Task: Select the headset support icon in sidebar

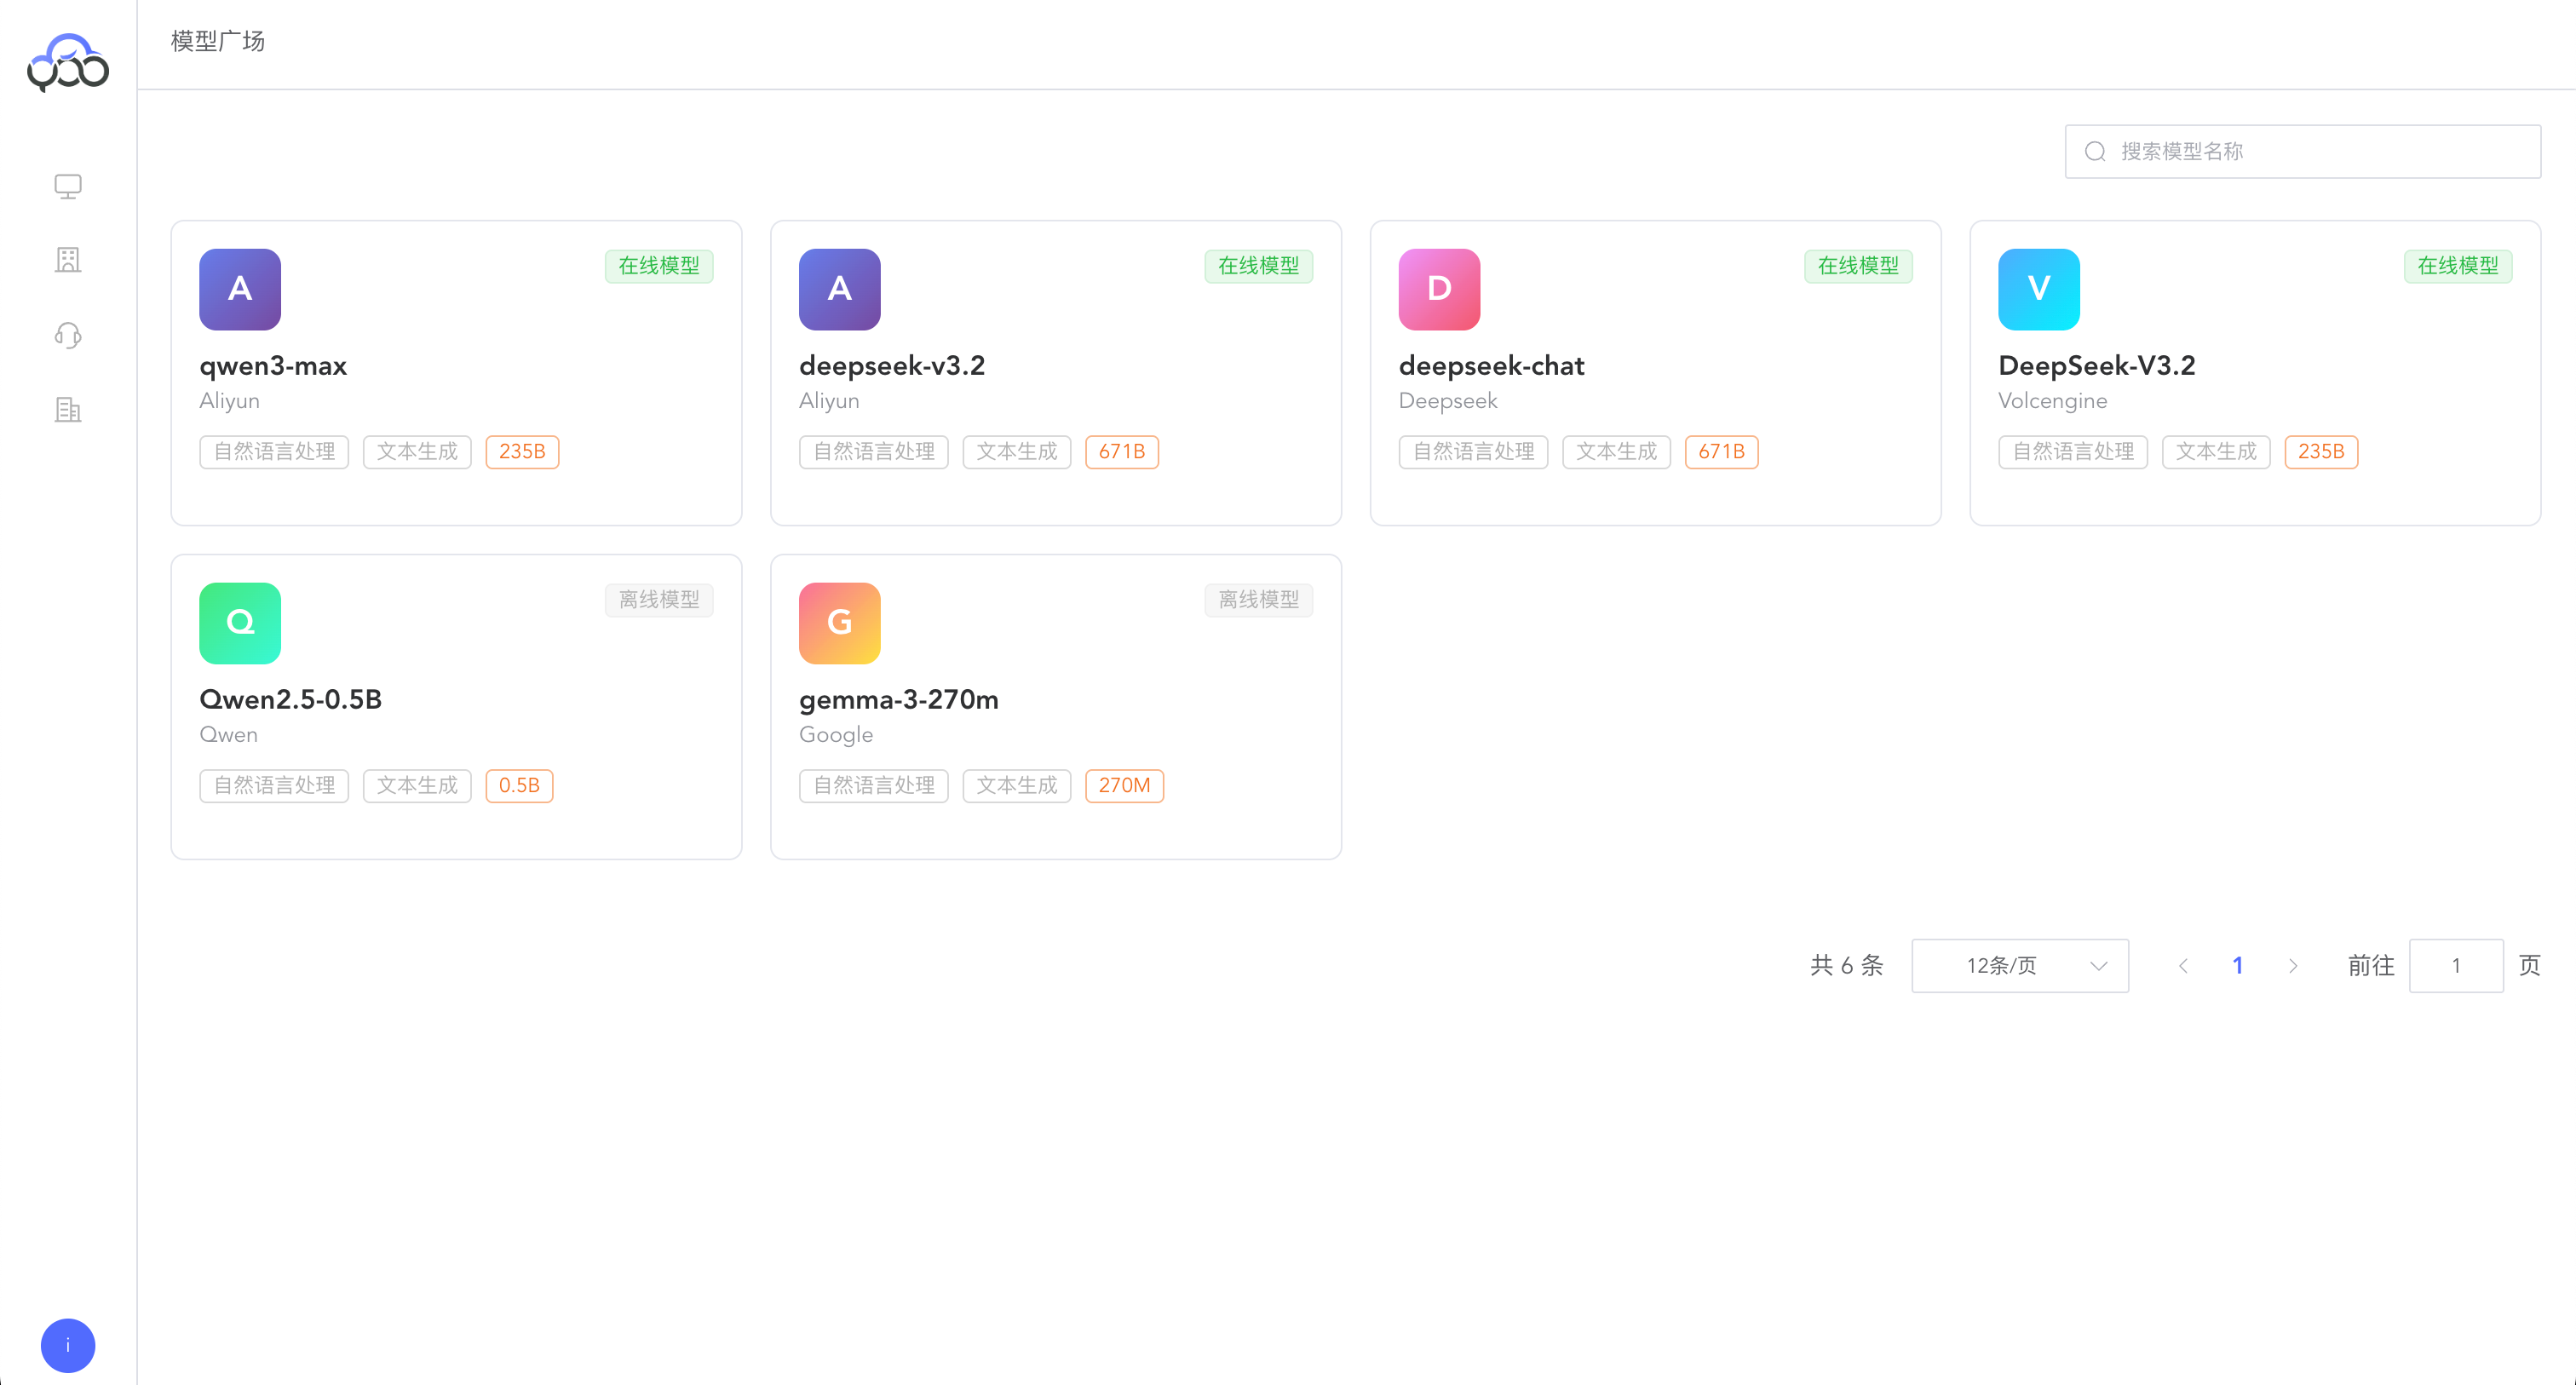Action: click(67, 335)
